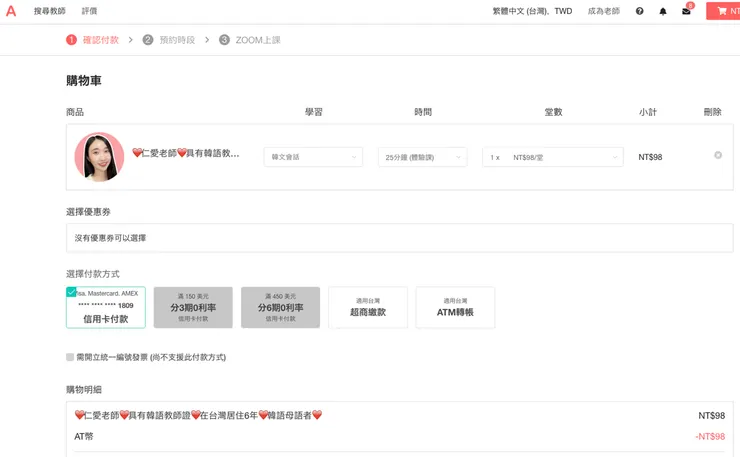Click the 小計 column header
740x457 pixels.
click(x=648, y=112)
